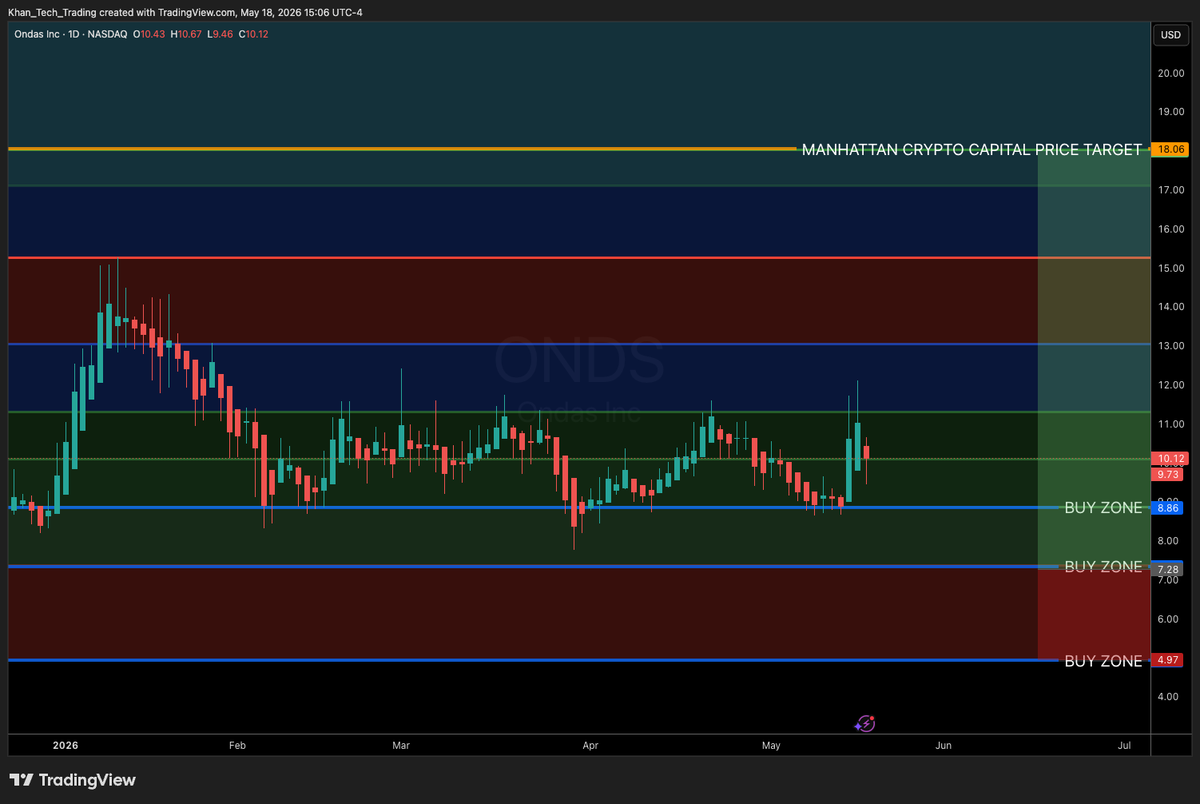1200x804 pixels.
Task: Click the Apr label on time axis
Action: click(590, 745)
